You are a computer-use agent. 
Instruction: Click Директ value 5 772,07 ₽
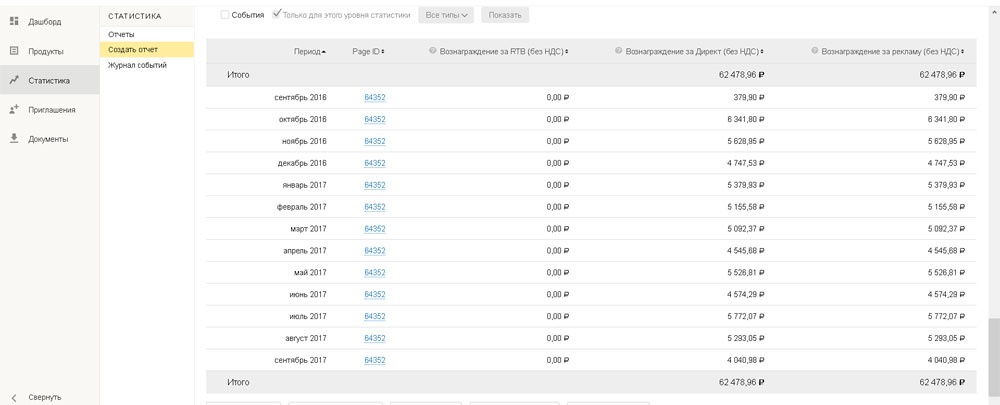(745, 316)
